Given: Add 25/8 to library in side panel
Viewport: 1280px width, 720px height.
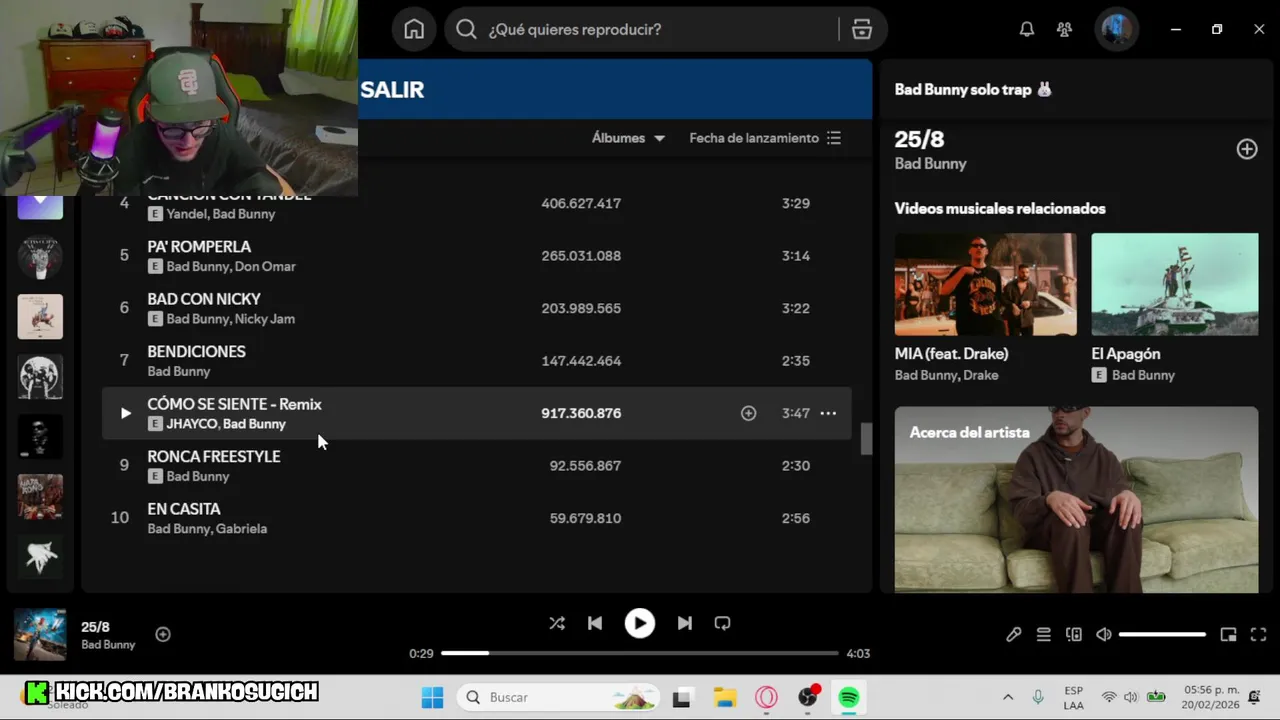Looking at the screenshot, I should 1247,149.
